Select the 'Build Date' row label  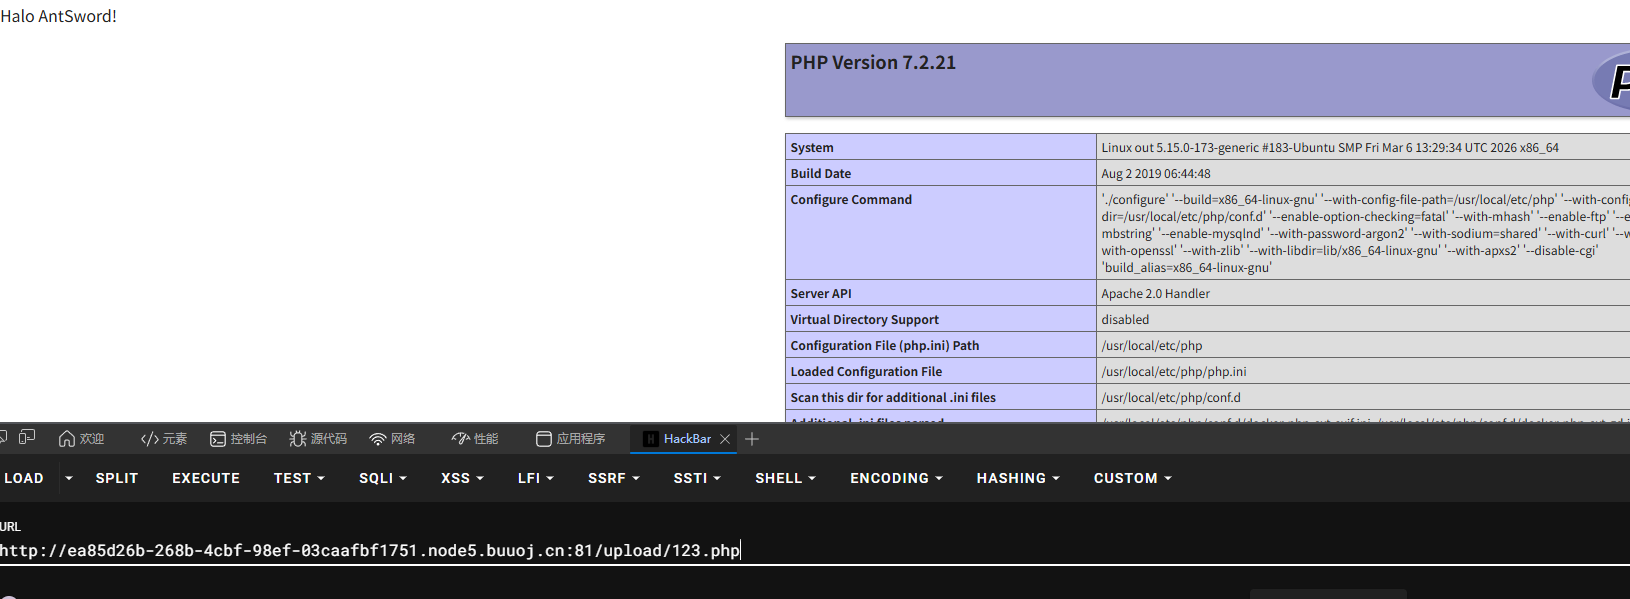[820, 173]
